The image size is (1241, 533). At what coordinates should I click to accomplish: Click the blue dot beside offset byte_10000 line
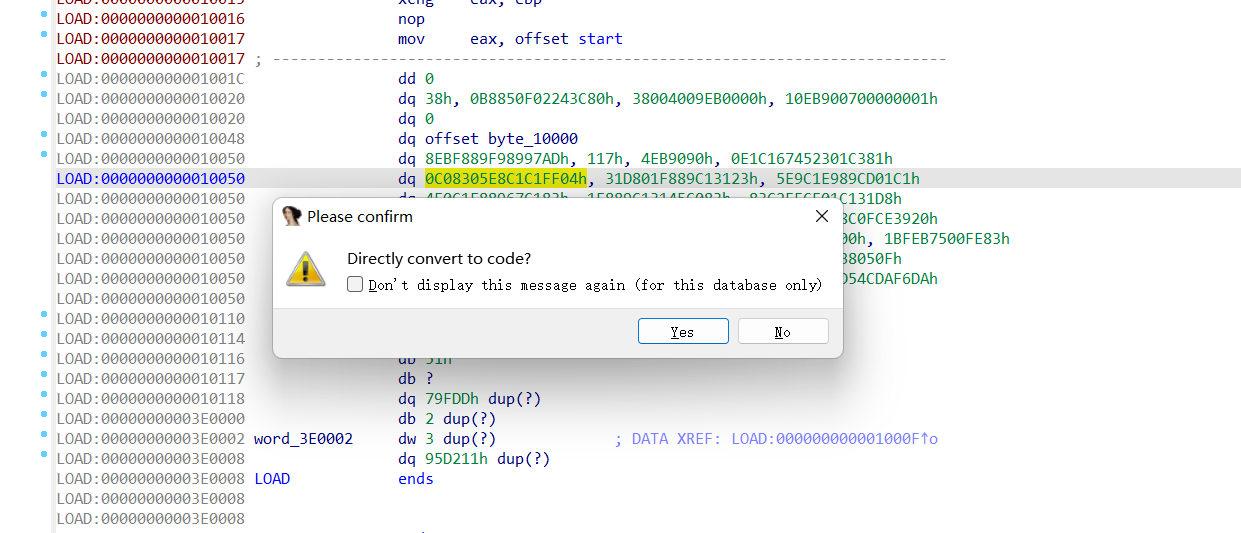44,135
